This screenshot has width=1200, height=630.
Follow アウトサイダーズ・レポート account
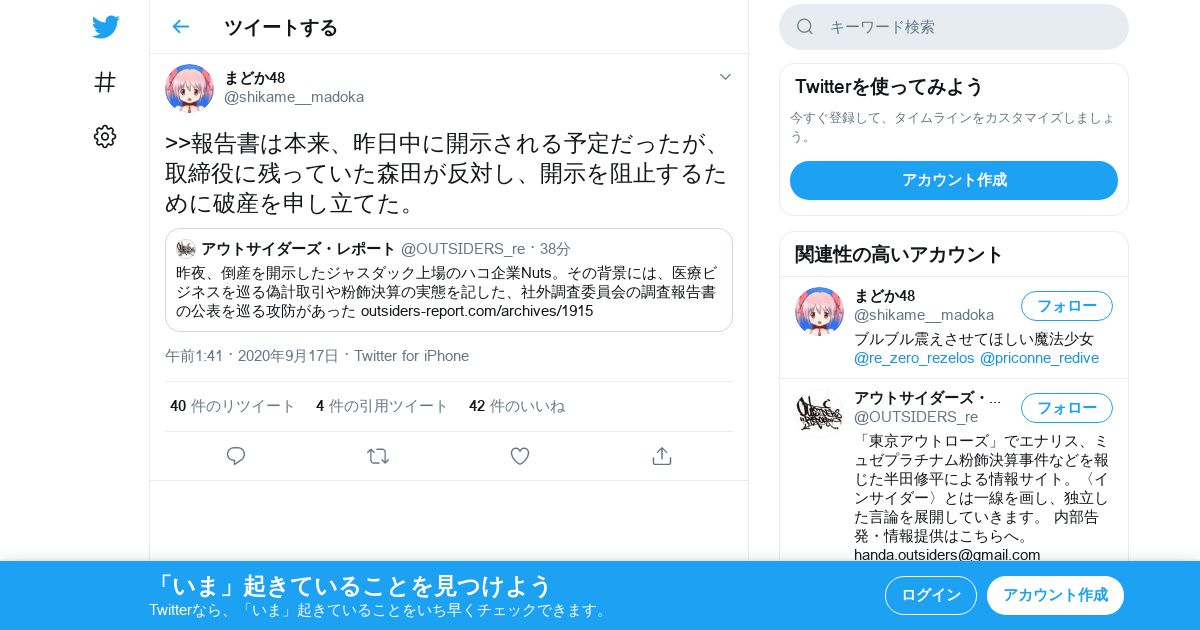click(x=1067, y=408)
